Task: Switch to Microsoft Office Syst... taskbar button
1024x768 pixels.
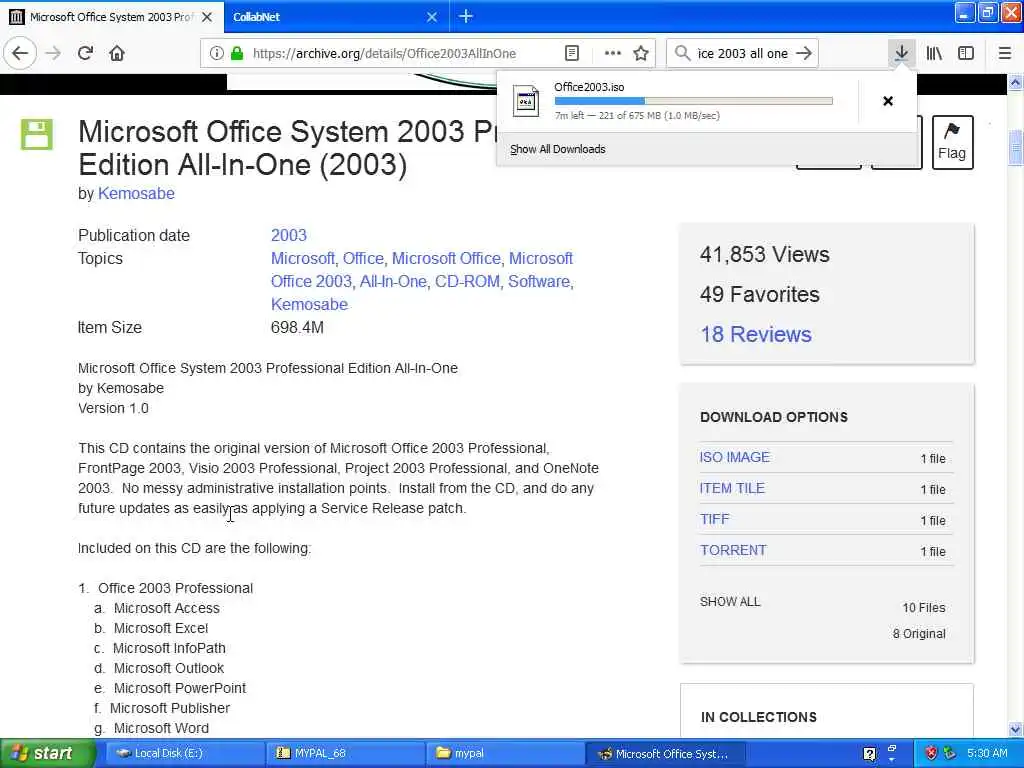Action: [664, 753]
